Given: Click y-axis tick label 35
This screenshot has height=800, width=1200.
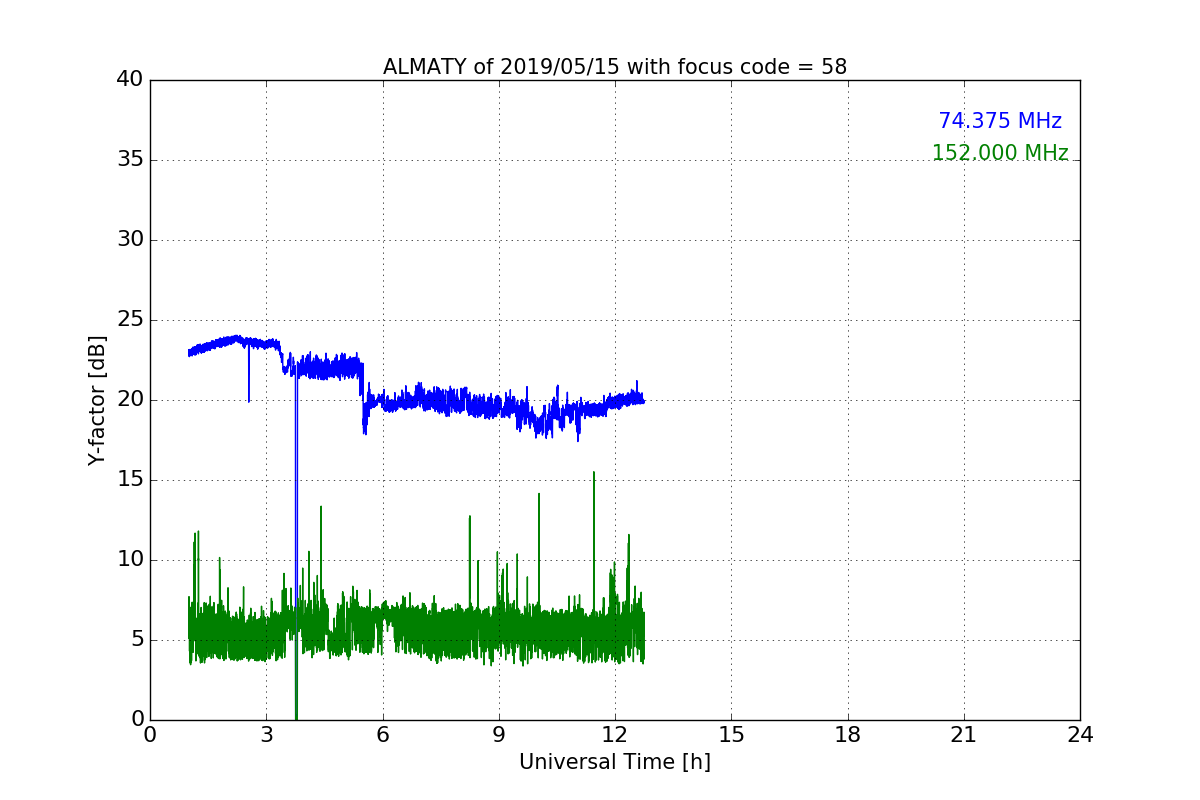Looking at the screenshot, I should tap(130, 160).
